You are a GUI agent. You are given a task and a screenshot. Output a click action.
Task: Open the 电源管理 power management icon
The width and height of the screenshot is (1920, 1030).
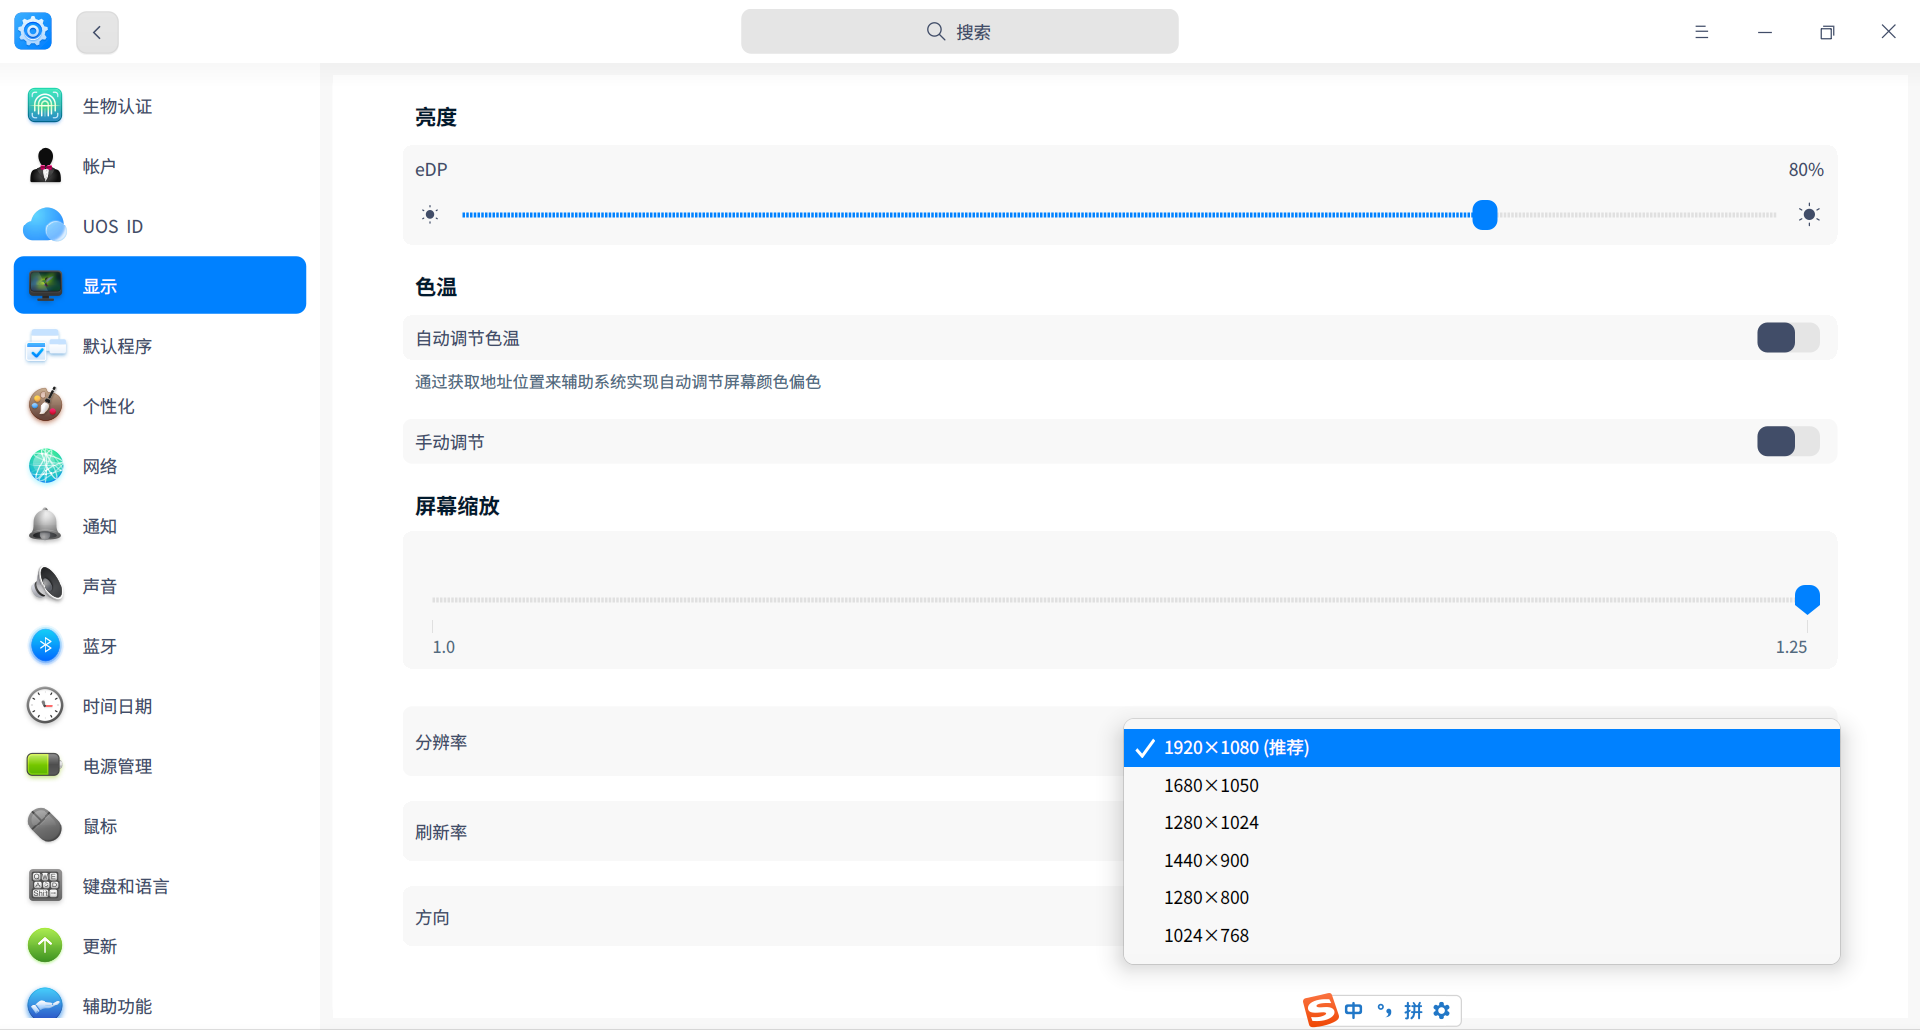[44, 765]
